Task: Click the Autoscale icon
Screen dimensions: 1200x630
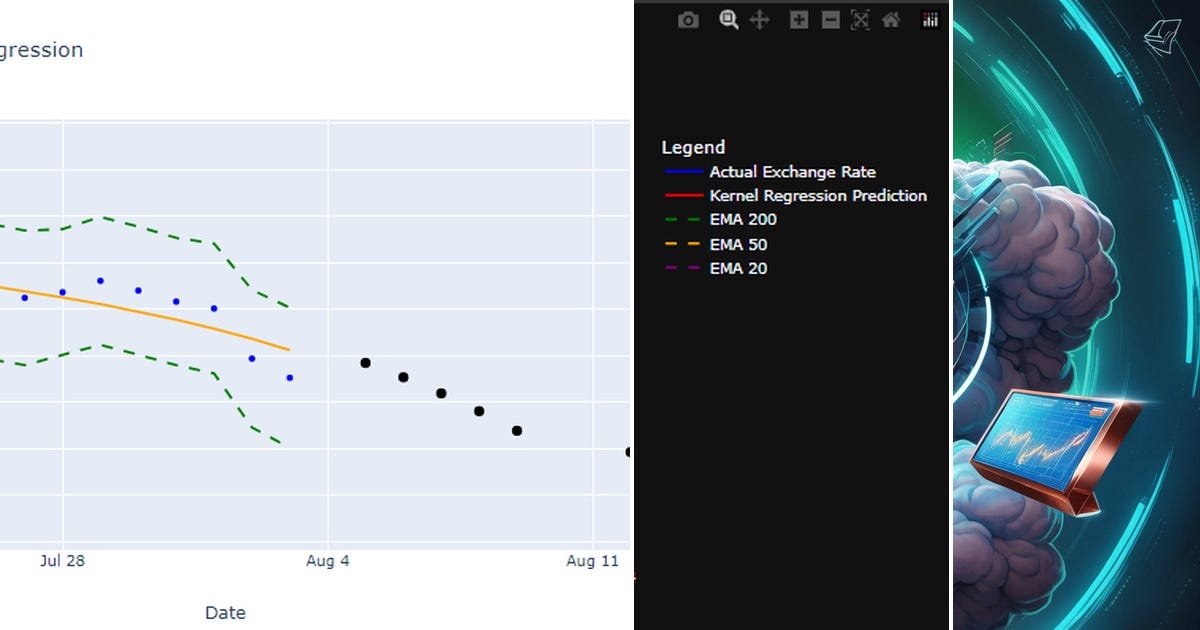Action: tap(860, 18)
